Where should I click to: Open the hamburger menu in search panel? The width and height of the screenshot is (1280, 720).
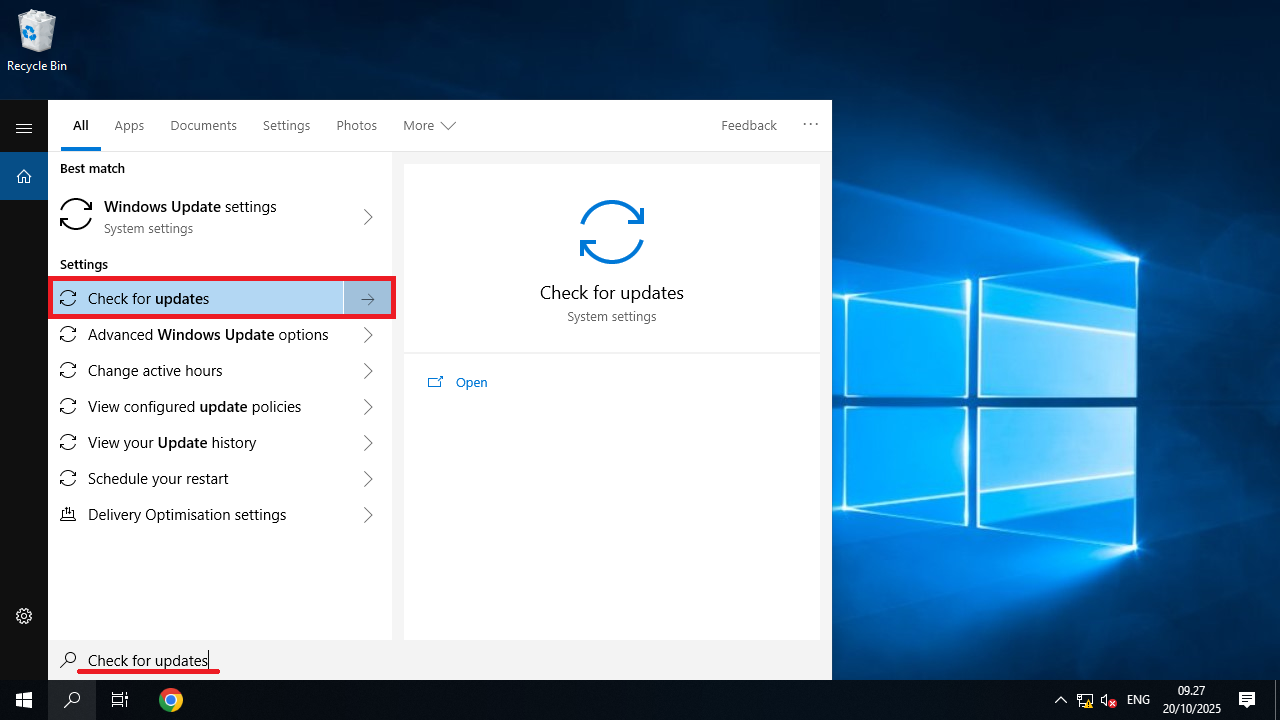click(24, 128)
